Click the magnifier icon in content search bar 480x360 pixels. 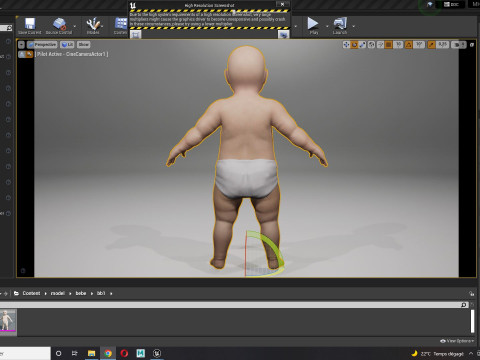(464, 305)
